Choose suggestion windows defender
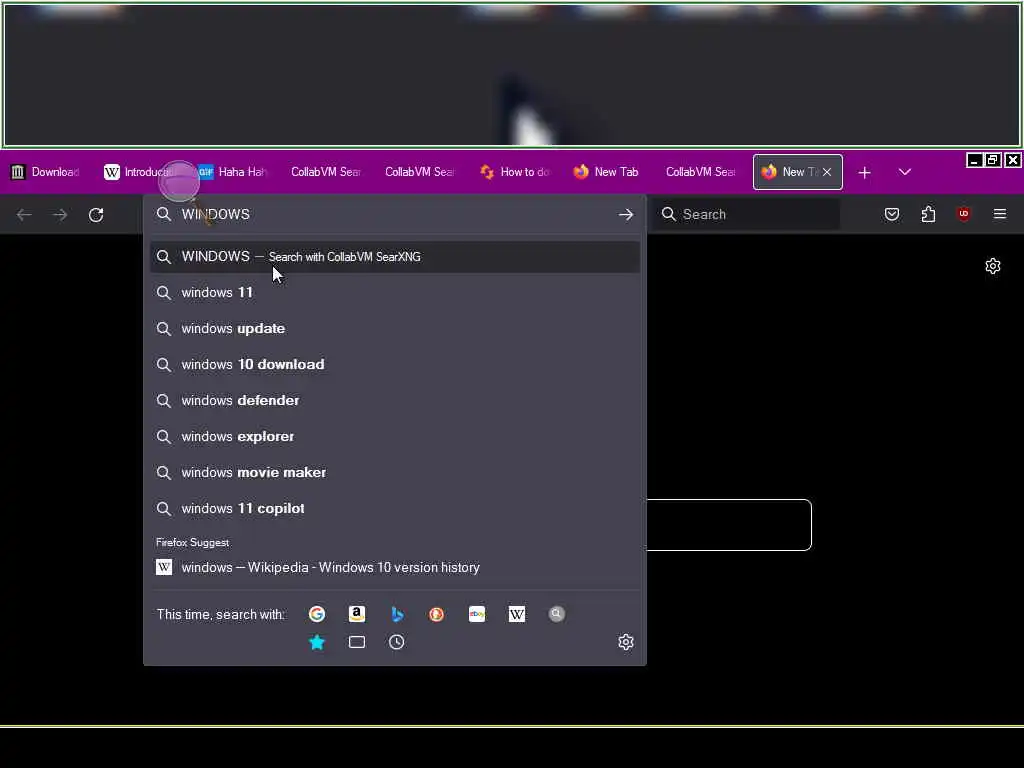The width and height of the screenshot is (1024, 768). point(394,400)
